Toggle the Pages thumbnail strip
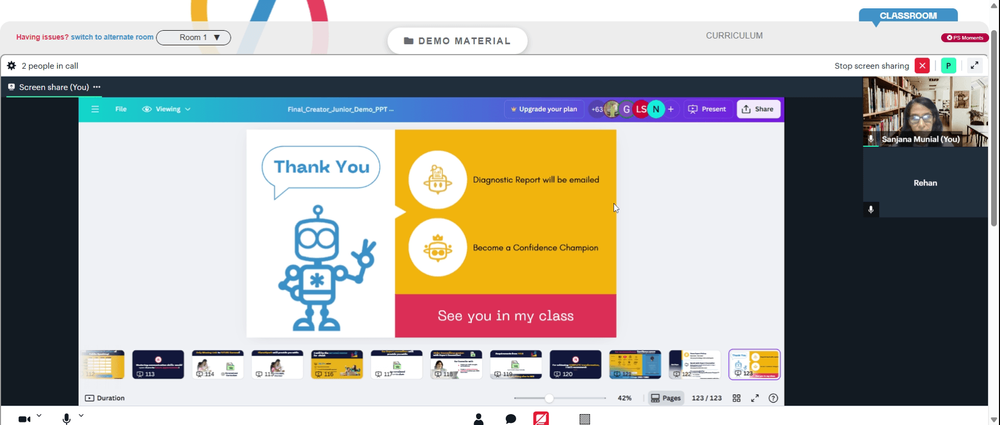This screenshot has width=1000, height=425. tap(666, 398)
